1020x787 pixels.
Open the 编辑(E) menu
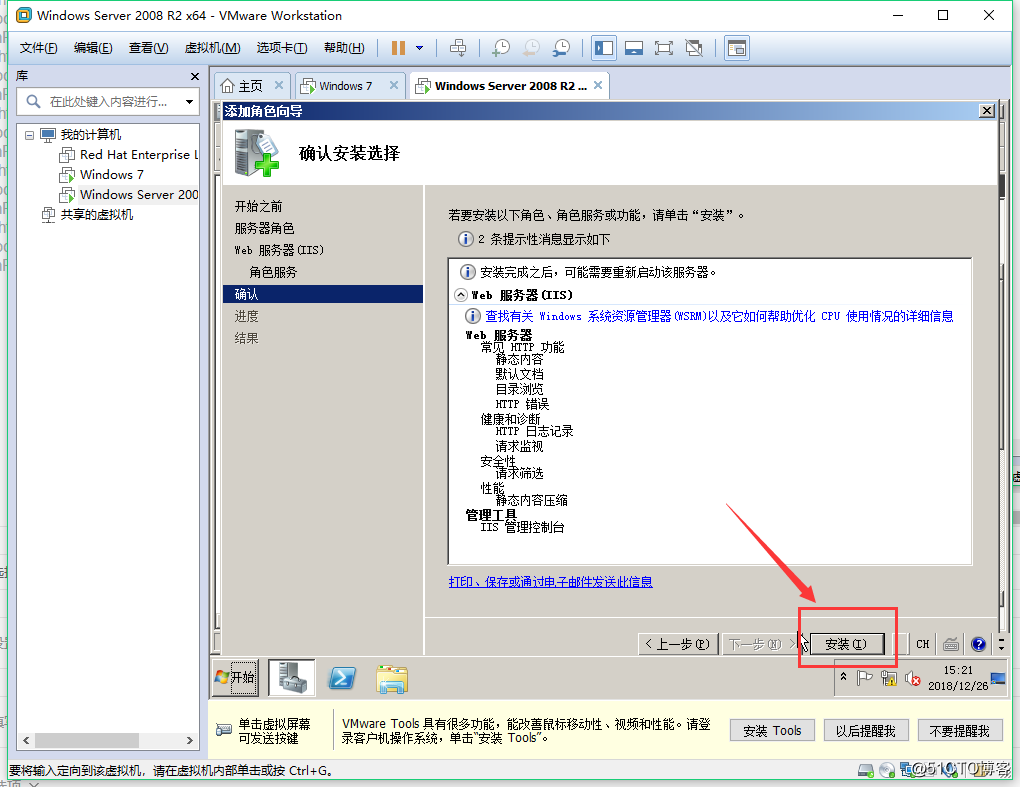pyautogui.click(x=93, y=47)
